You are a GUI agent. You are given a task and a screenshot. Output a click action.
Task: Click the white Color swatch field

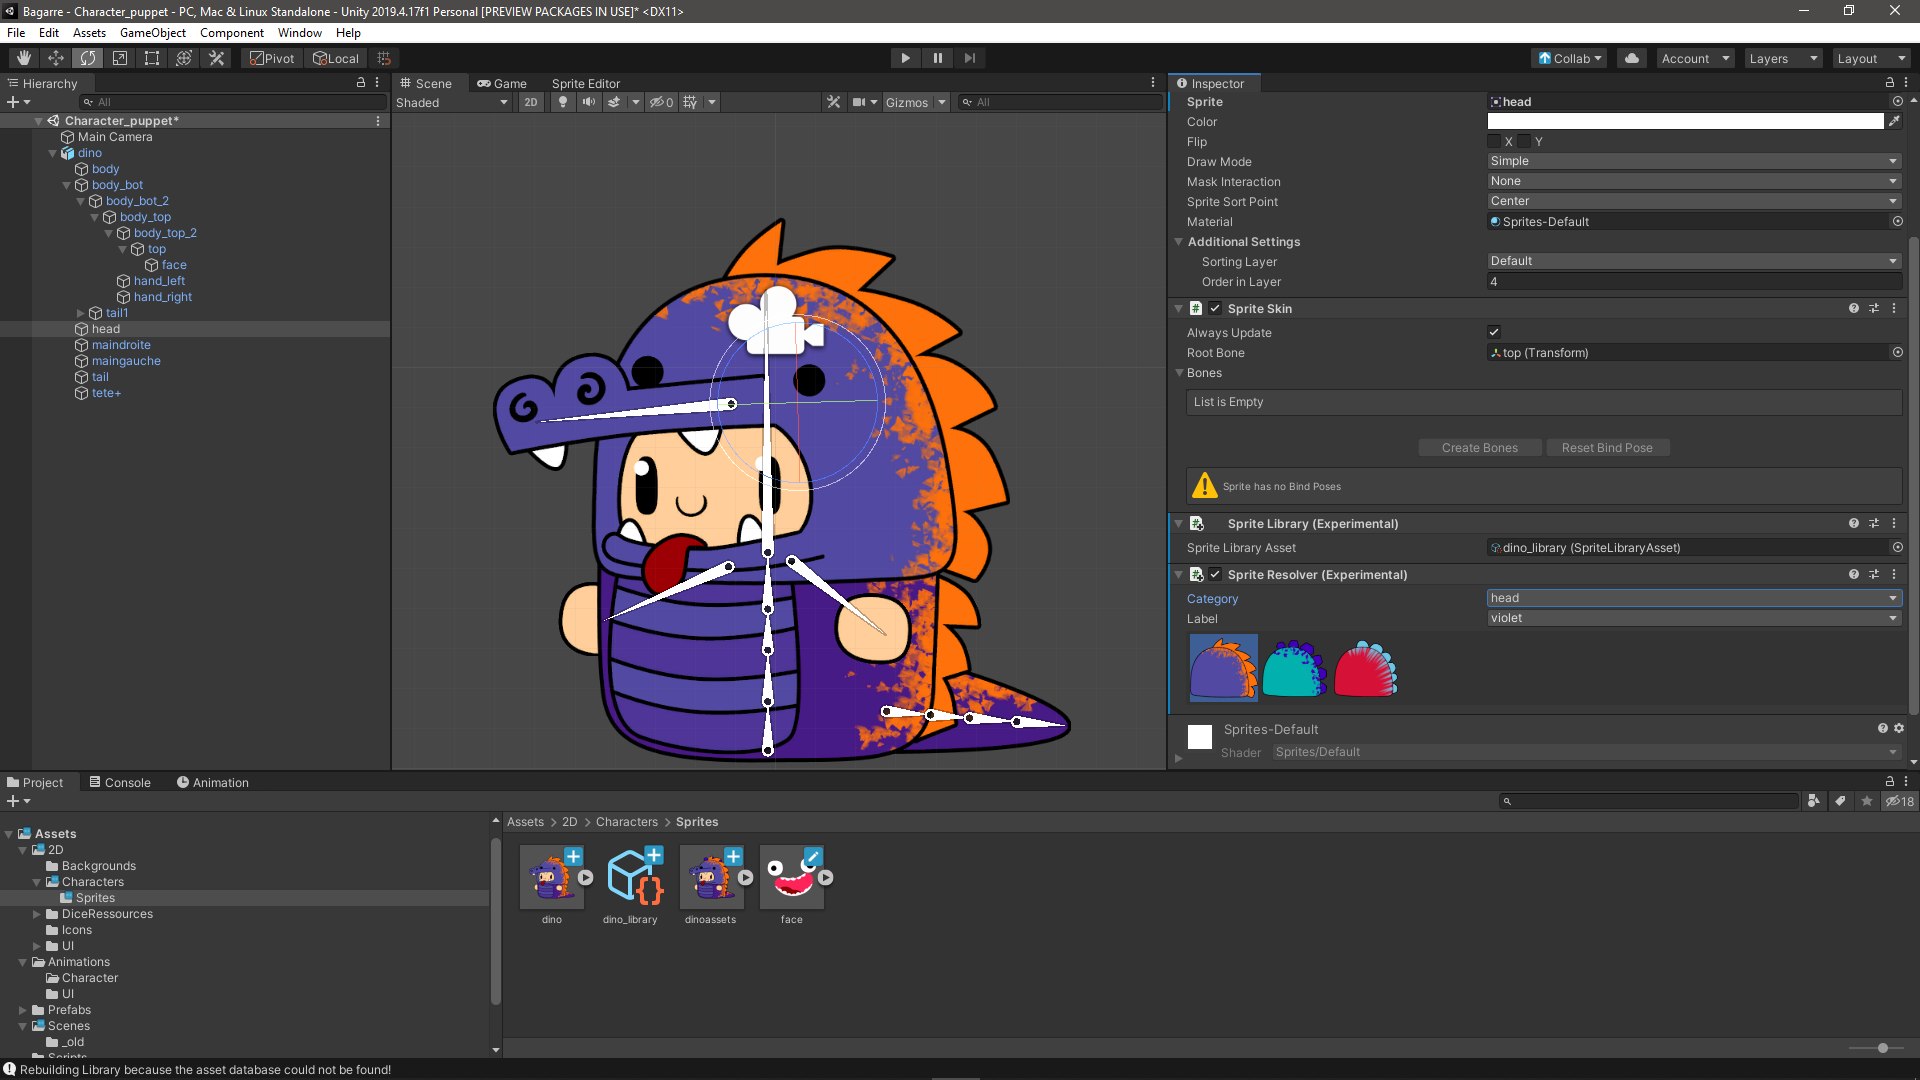click(1685, 121)
